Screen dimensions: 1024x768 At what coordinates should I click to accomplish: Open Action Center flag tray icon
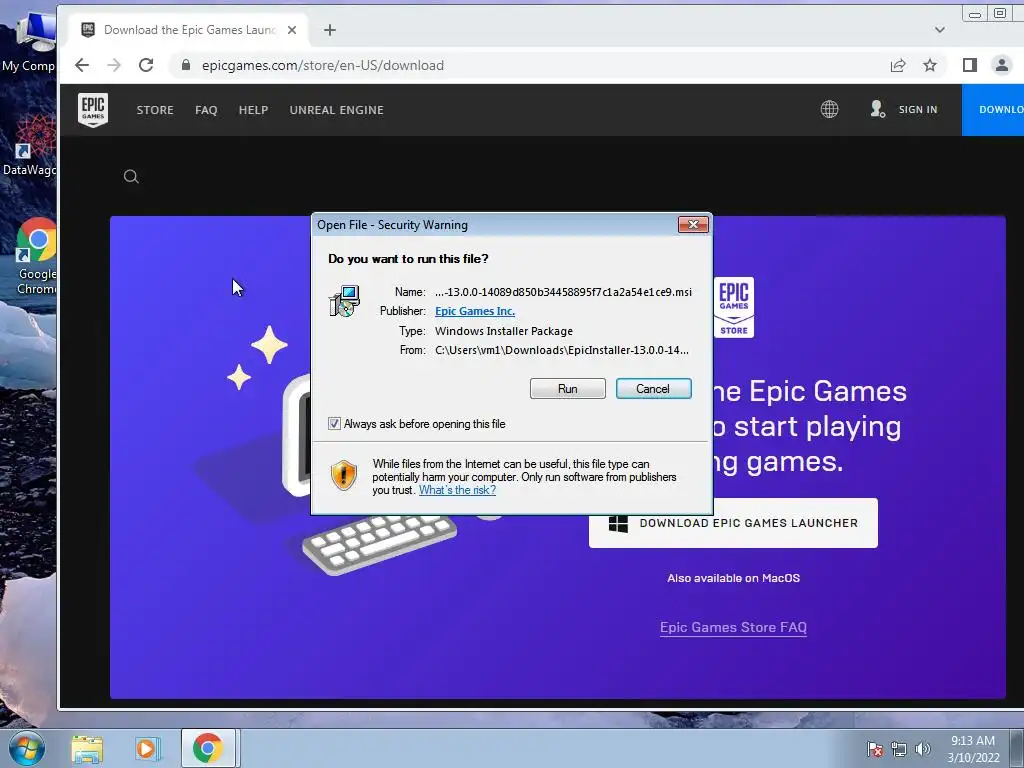[875, 749]
